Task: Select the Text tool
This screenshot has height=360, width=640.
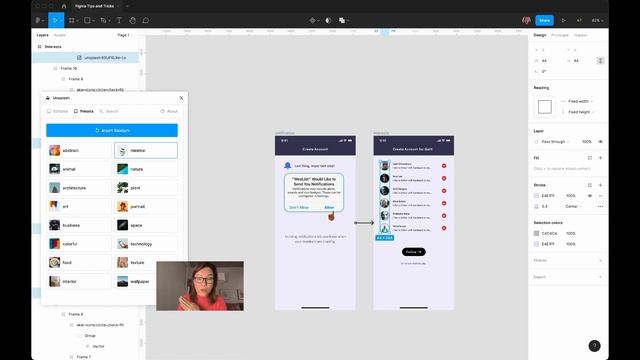Action: point(119,20)
